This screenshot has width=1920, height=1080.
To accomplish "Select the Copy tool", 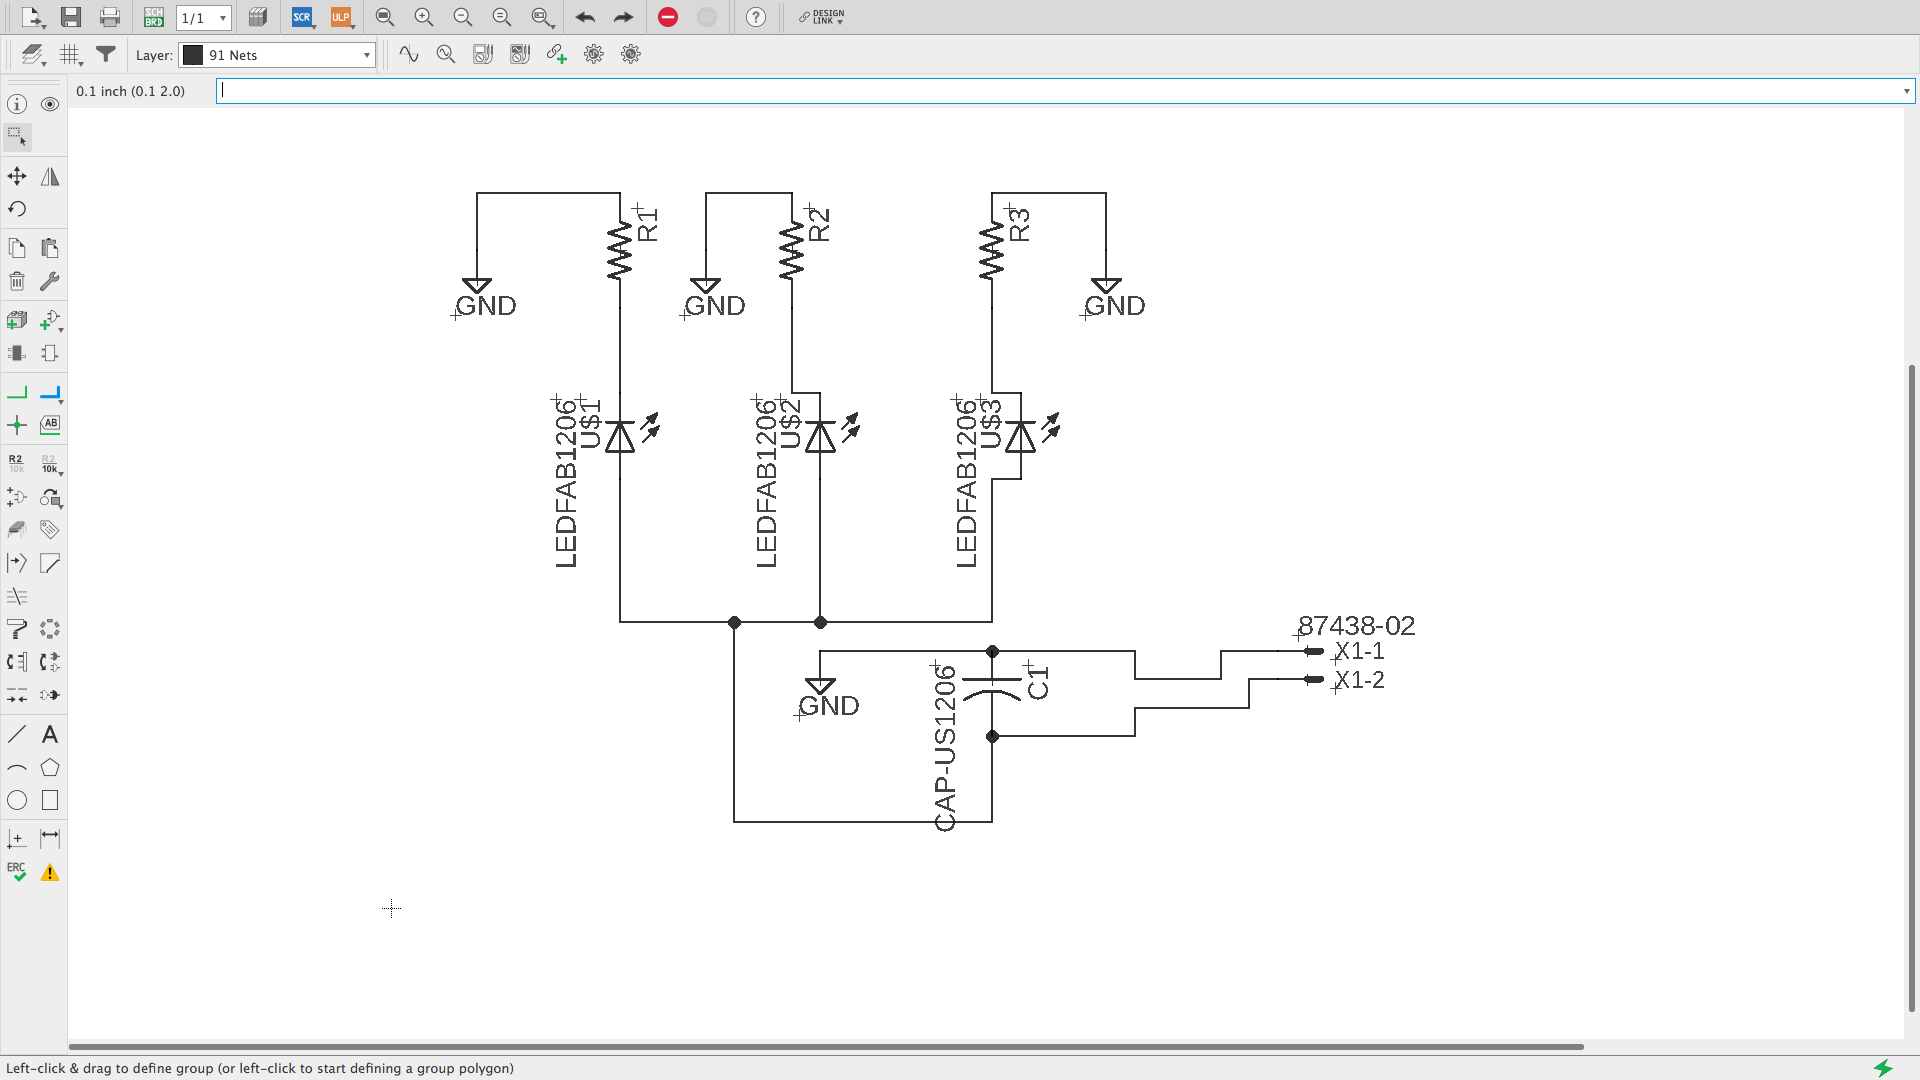I will (17, 248).
